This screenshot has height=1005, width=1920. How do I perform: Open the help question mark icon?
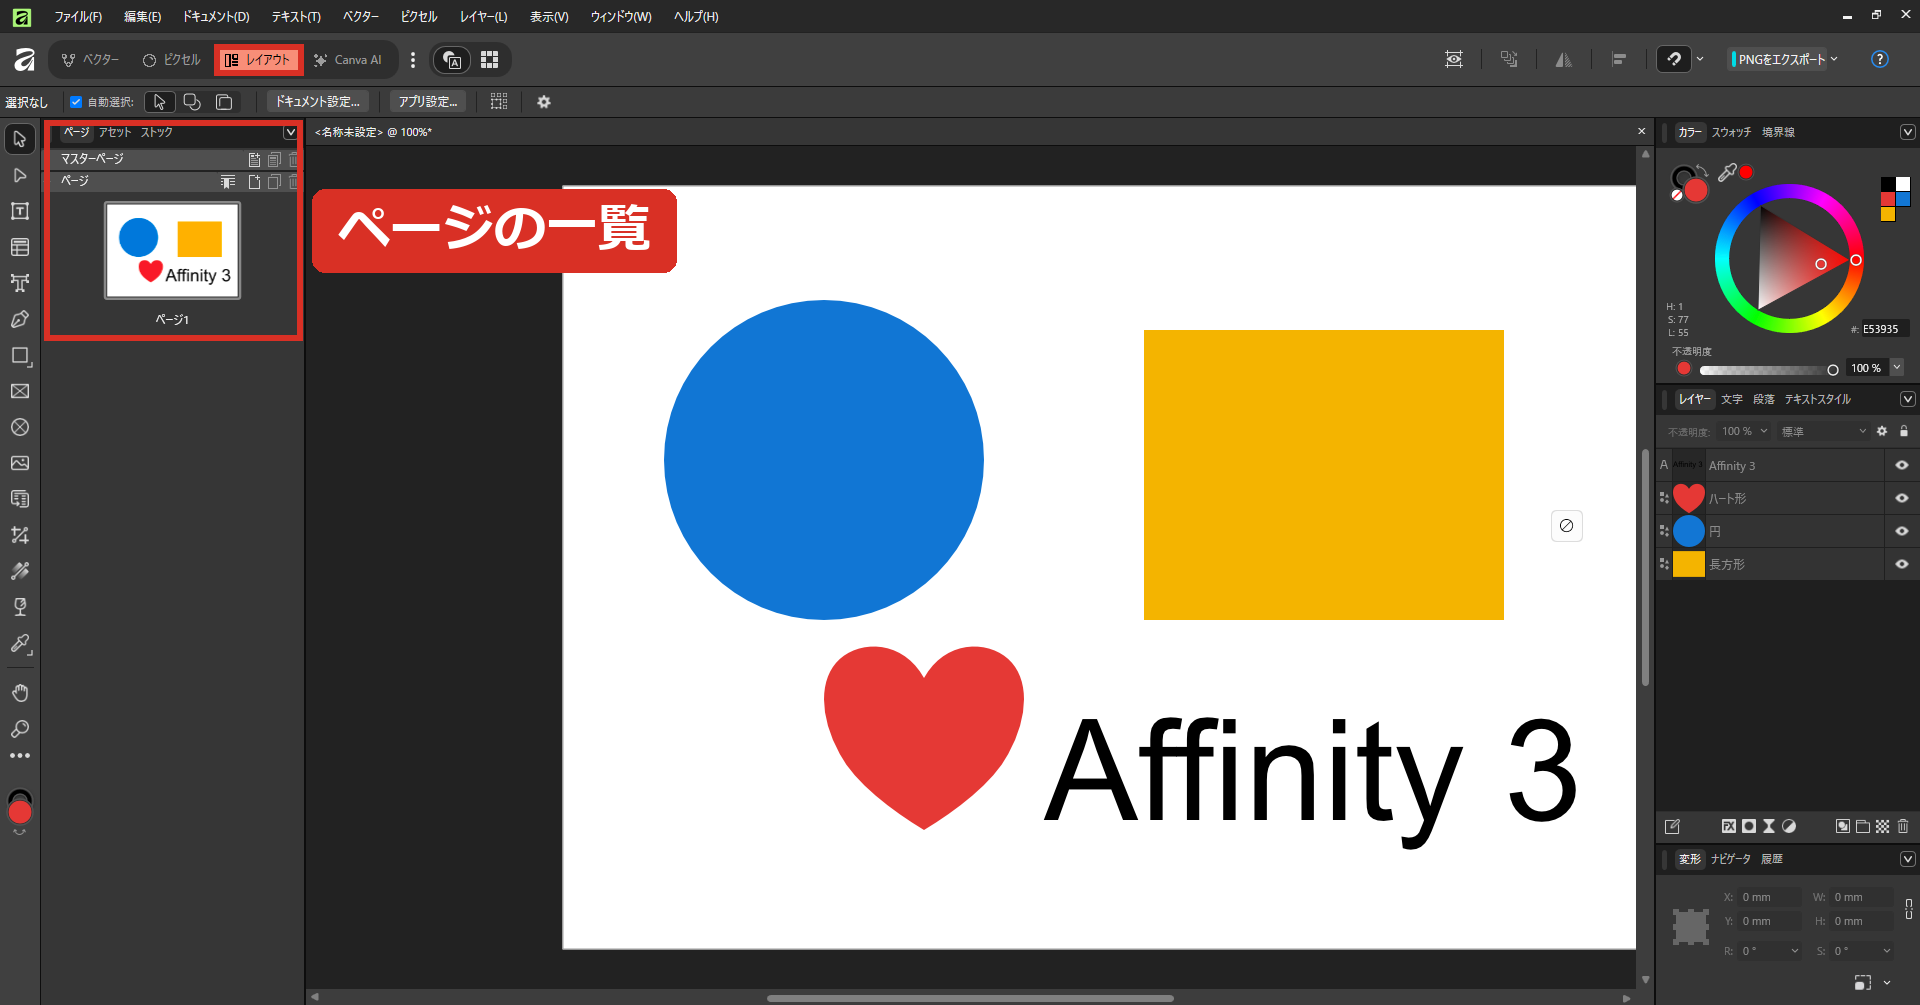click(1880, 59)
